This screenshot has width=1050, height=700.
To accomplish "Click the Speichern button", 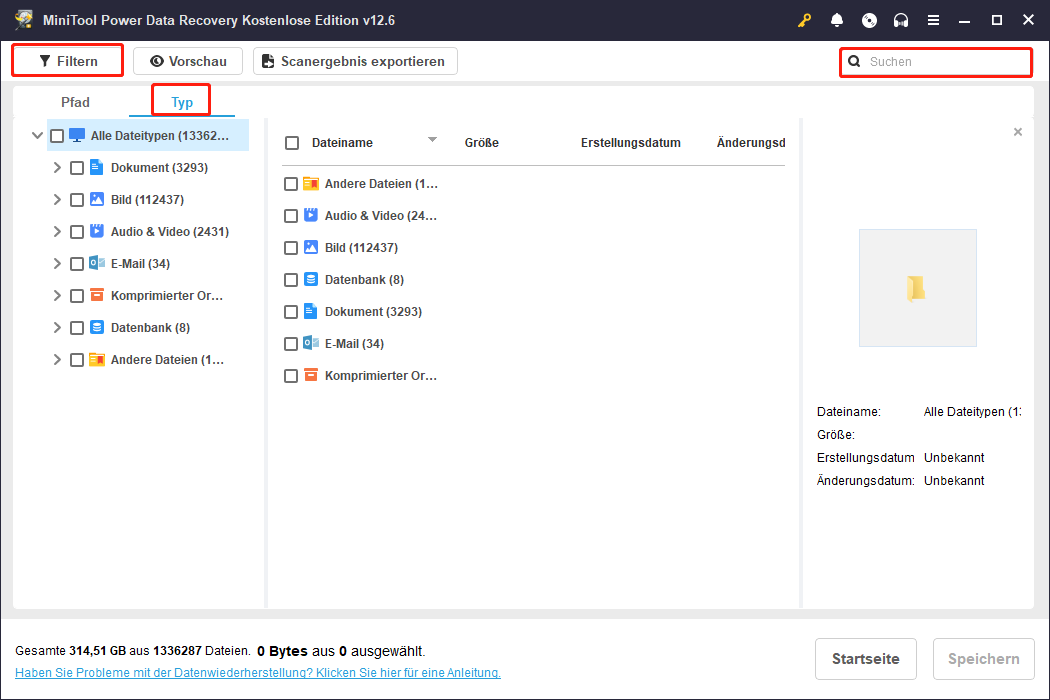I will [x=984, y=658].
